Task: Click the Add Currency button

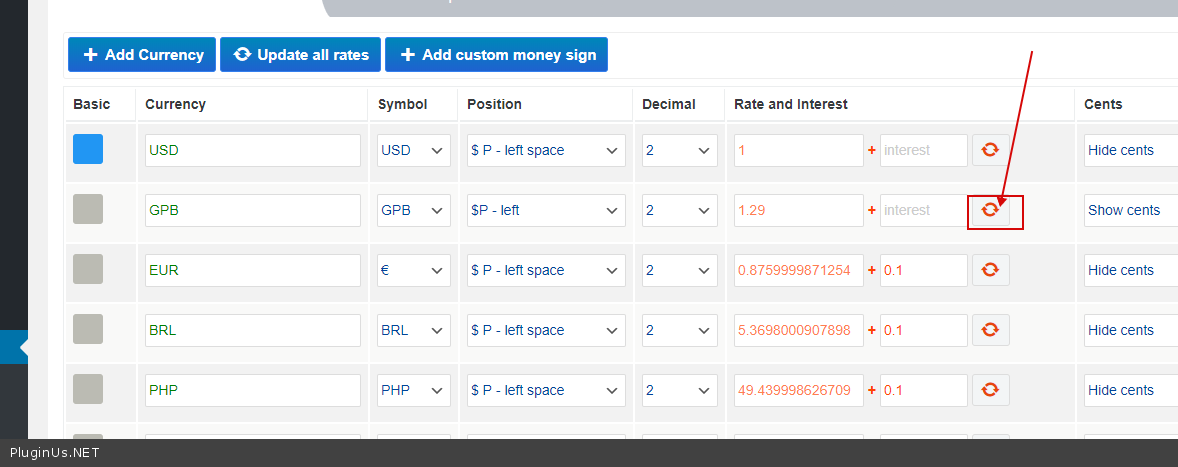Action: click(141, 55)
